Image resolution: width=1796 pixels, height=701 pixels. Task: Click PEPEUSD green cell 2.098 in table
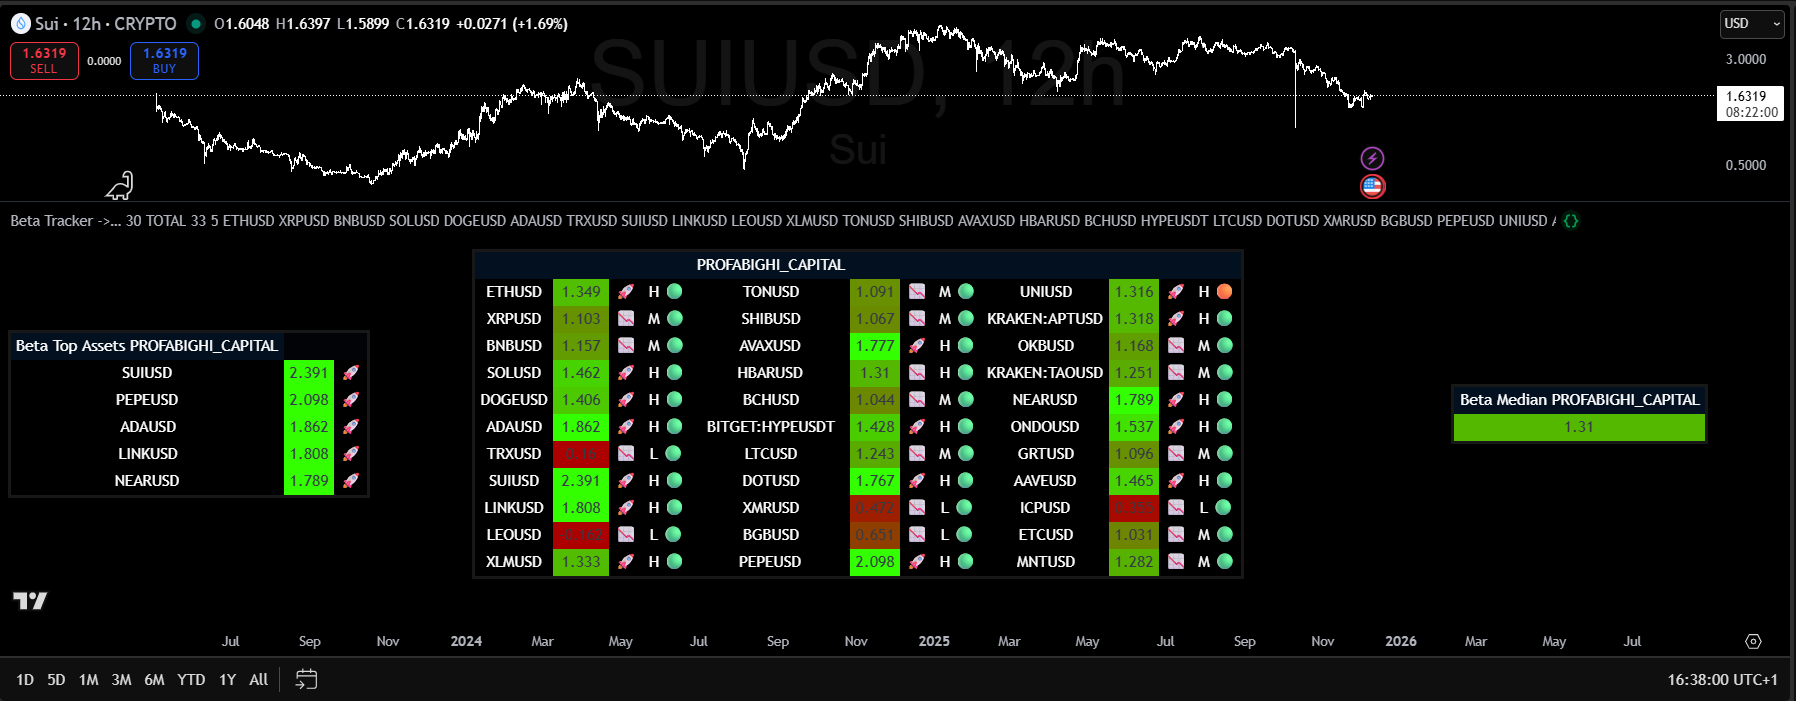point(875,562)
